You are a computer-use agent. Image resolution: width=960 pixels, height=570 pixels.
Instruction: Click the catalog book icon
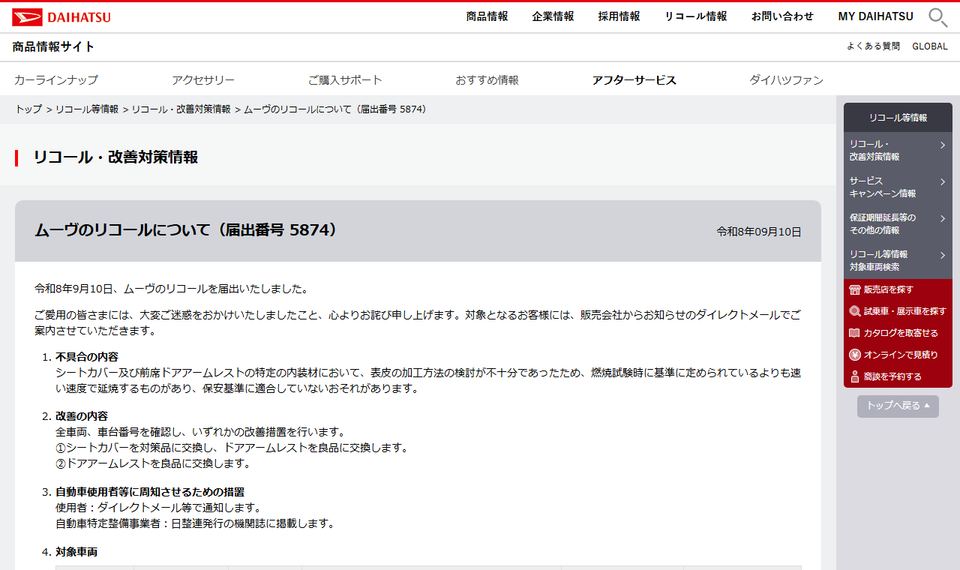855,333
